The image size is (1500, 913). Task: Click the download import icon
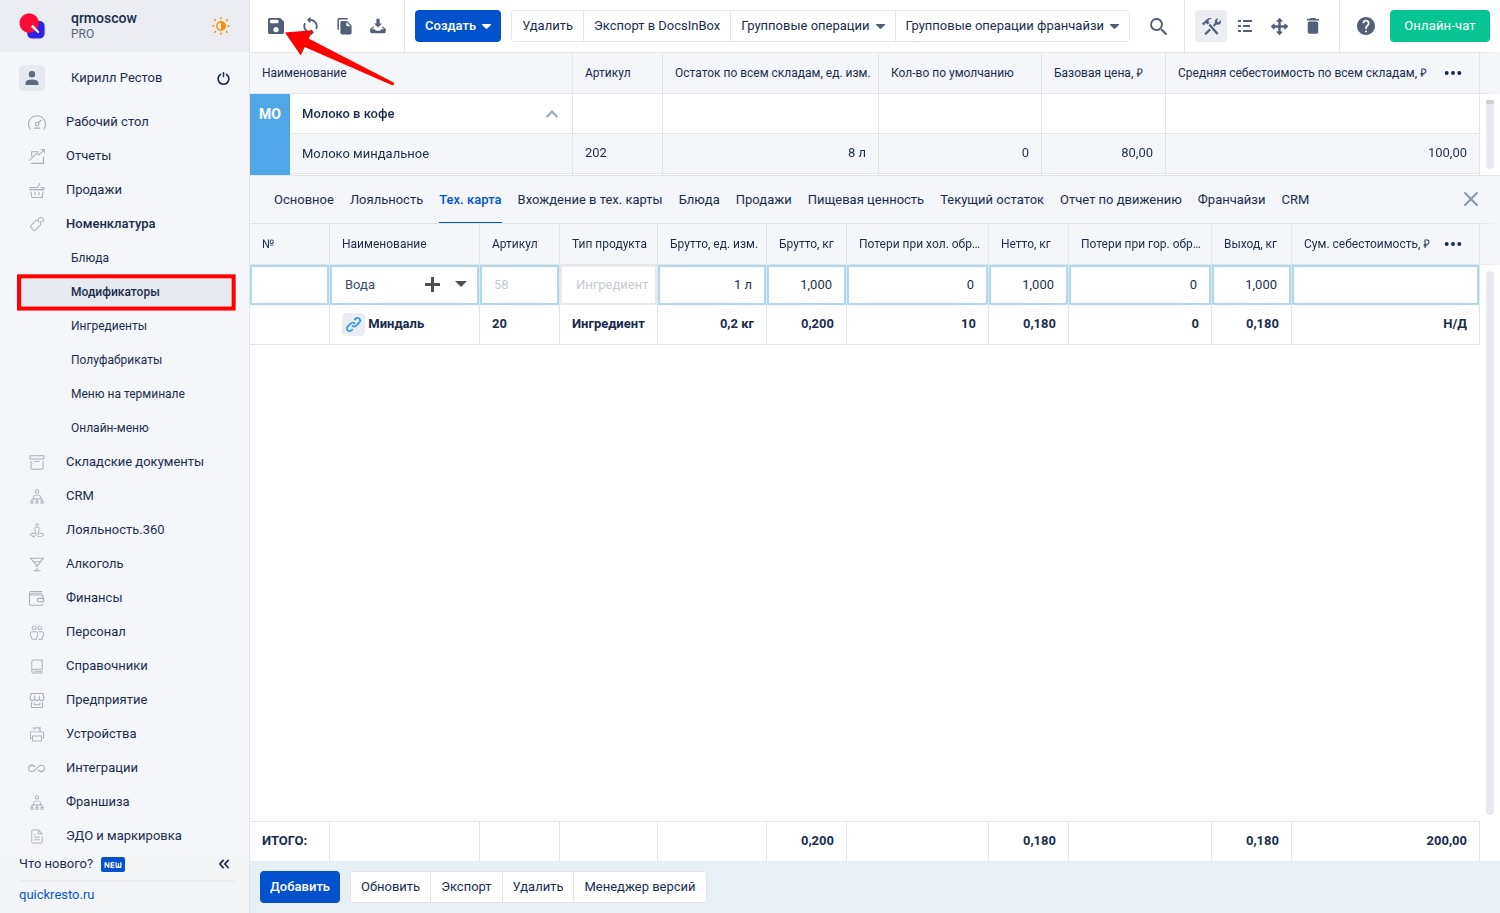(378, 26)
